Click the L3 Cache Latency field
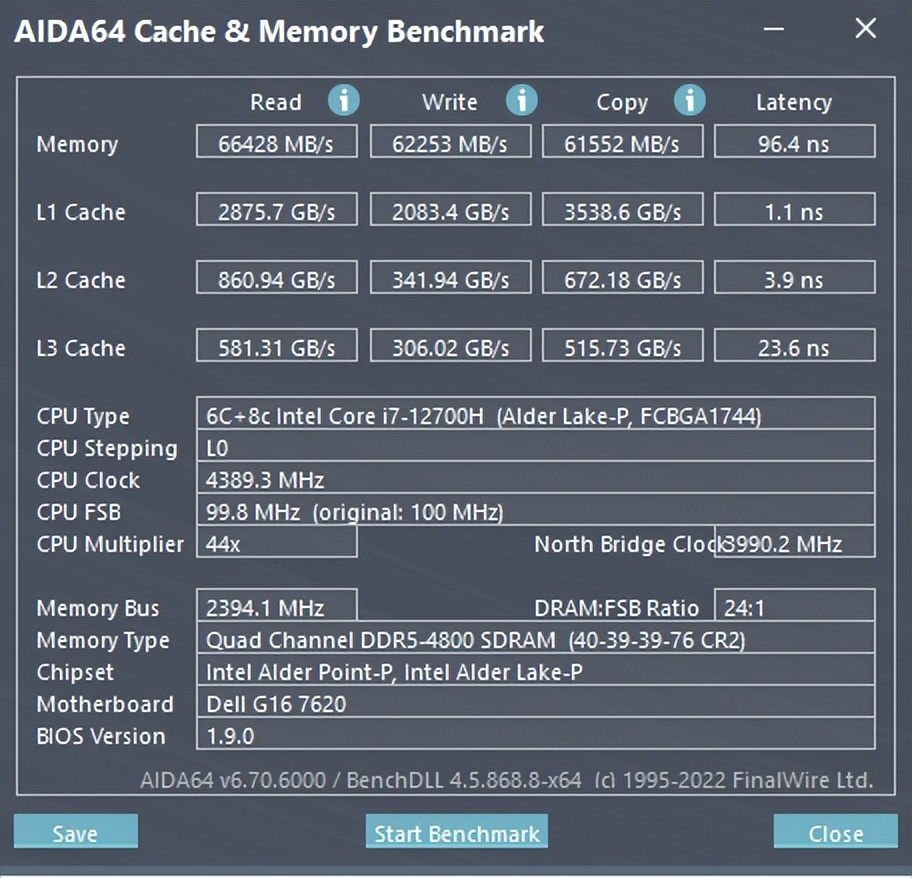Screen dimensions: 912x878 [794, 347]
